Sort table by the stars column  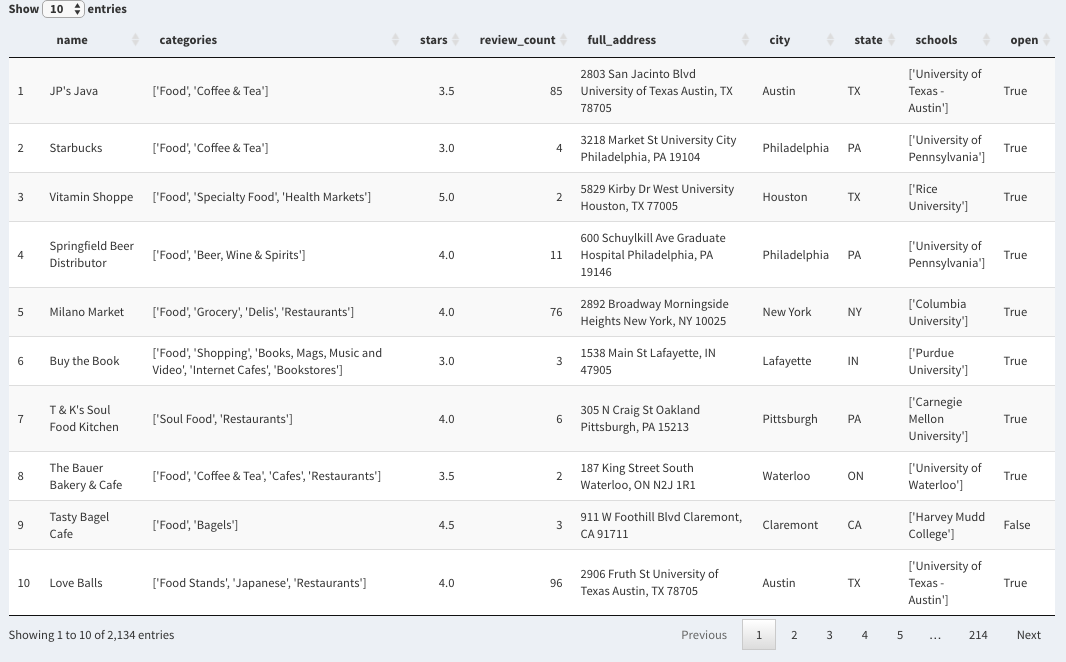click(x=434, y=40)
